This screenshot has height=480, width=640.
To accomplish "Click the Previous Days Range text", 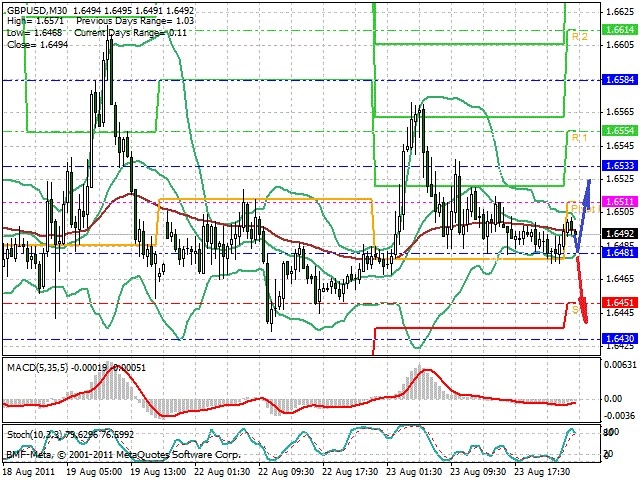I will [x=122, y=21].
